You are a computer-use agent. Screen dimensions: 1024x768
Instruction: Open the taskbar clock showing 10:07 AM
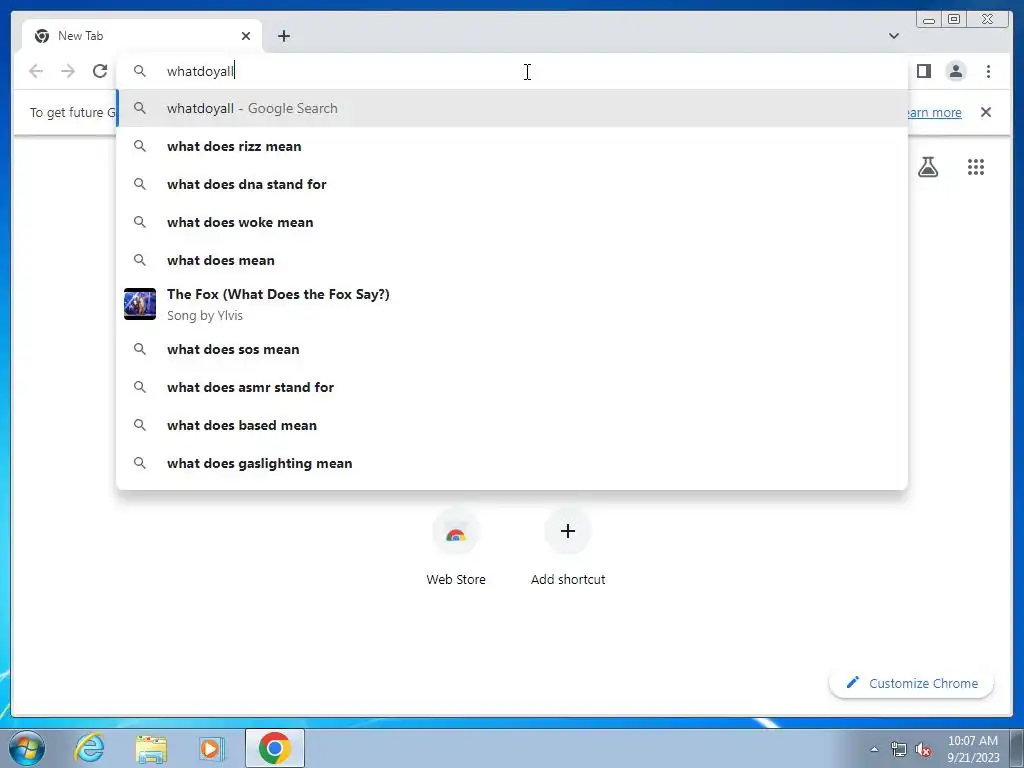click(973, 748)
